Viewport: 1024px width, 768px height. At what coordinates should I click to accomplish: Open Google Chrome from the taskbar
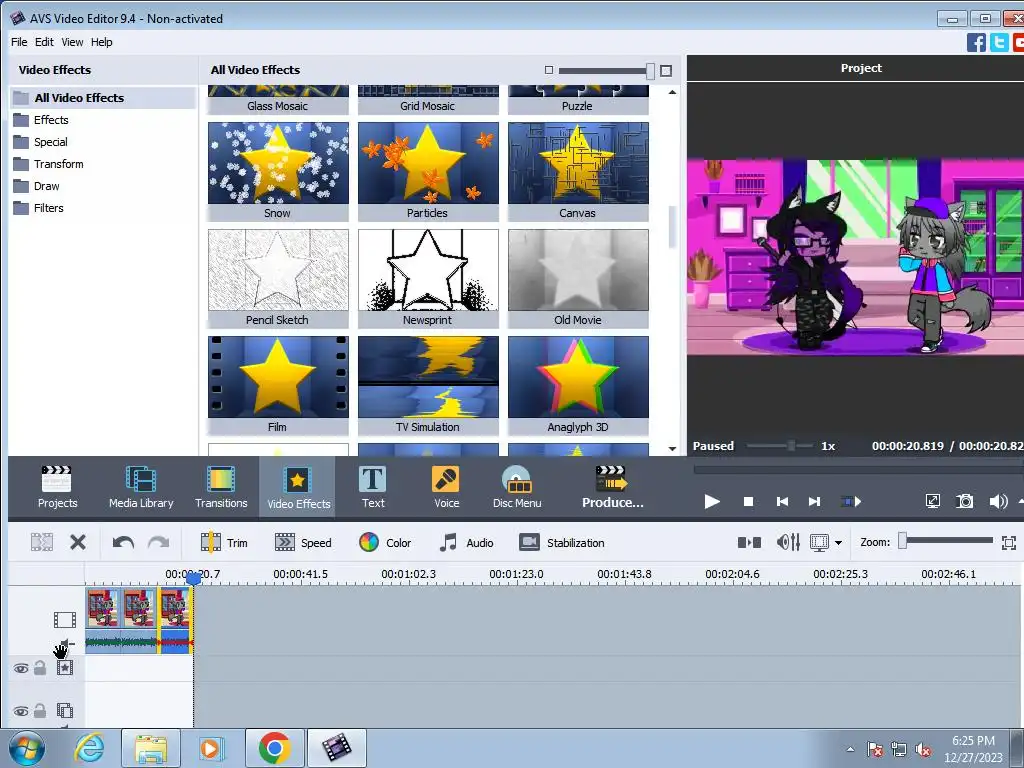tap(274, 748)
